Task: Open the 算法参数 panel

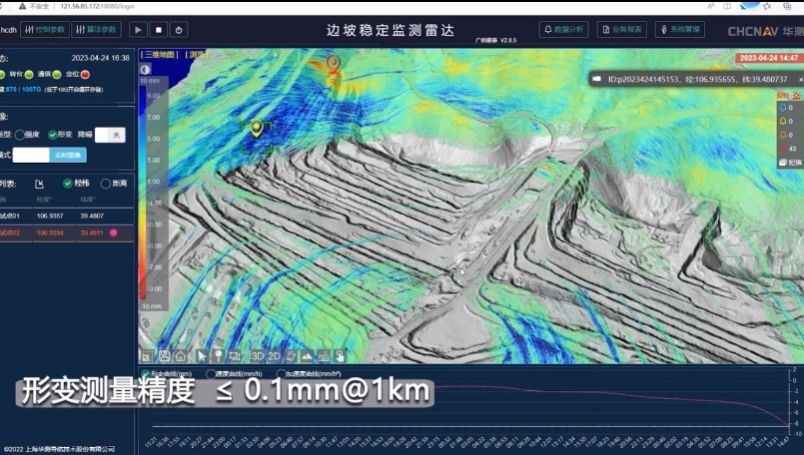Action: [96, 30]
